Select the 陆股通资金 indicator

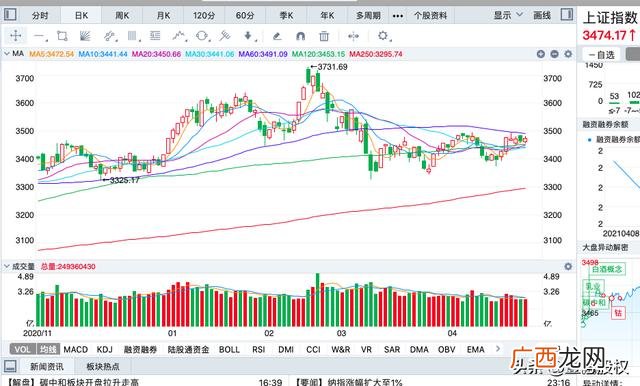pos(188,350)
